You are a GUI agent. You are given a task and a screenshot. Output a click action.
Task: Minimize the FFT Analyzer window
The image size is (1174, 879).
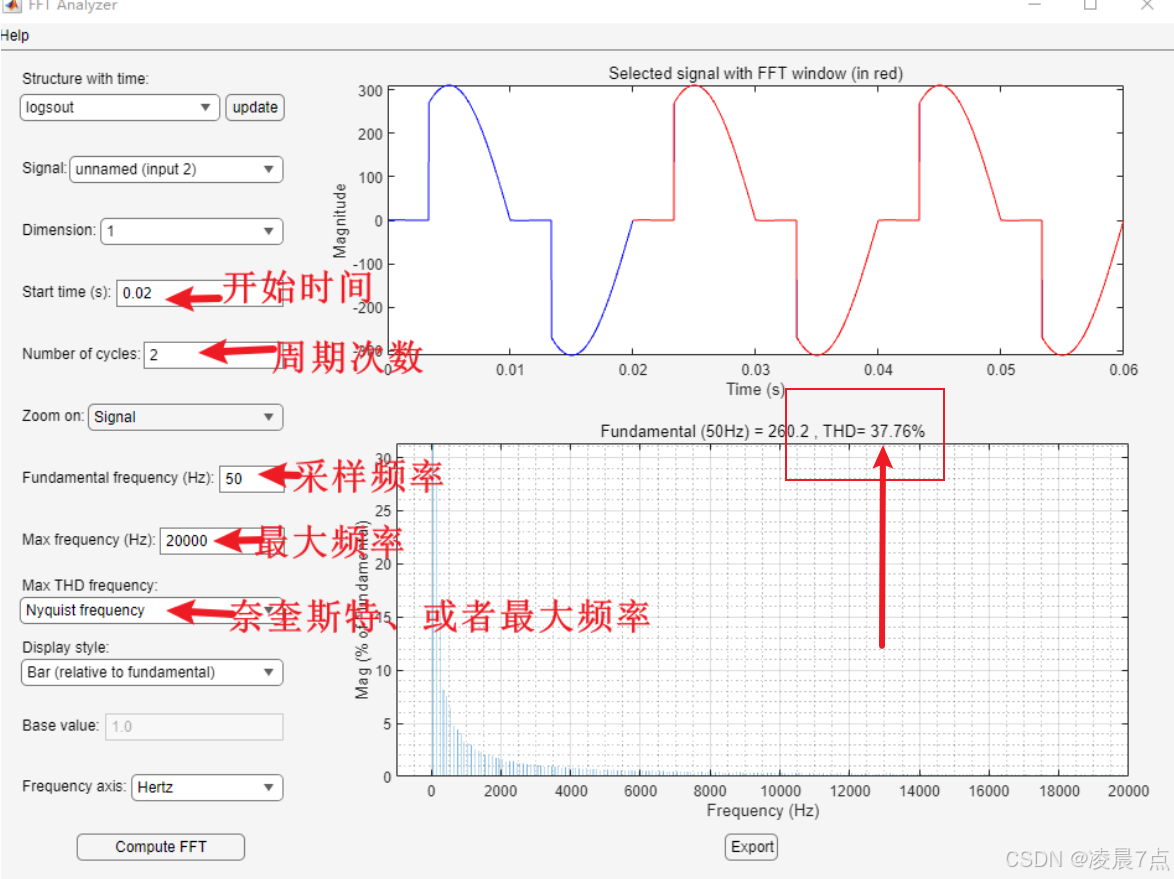click(1035, 4)
